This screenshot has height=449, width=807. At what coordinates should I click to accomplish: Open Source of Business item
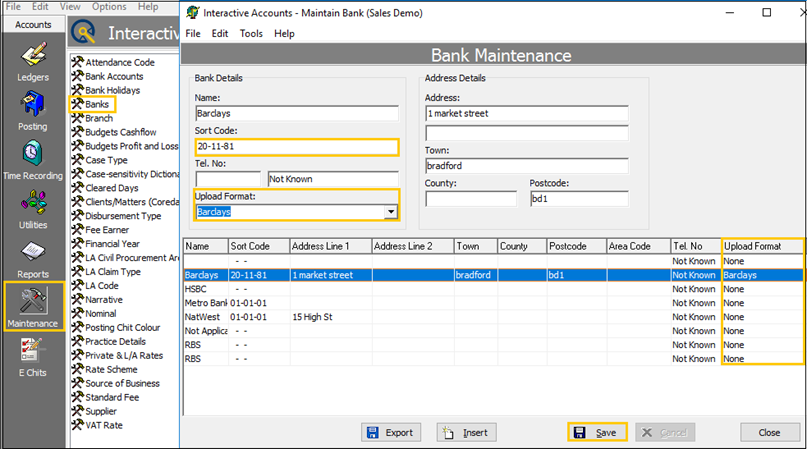122,383
